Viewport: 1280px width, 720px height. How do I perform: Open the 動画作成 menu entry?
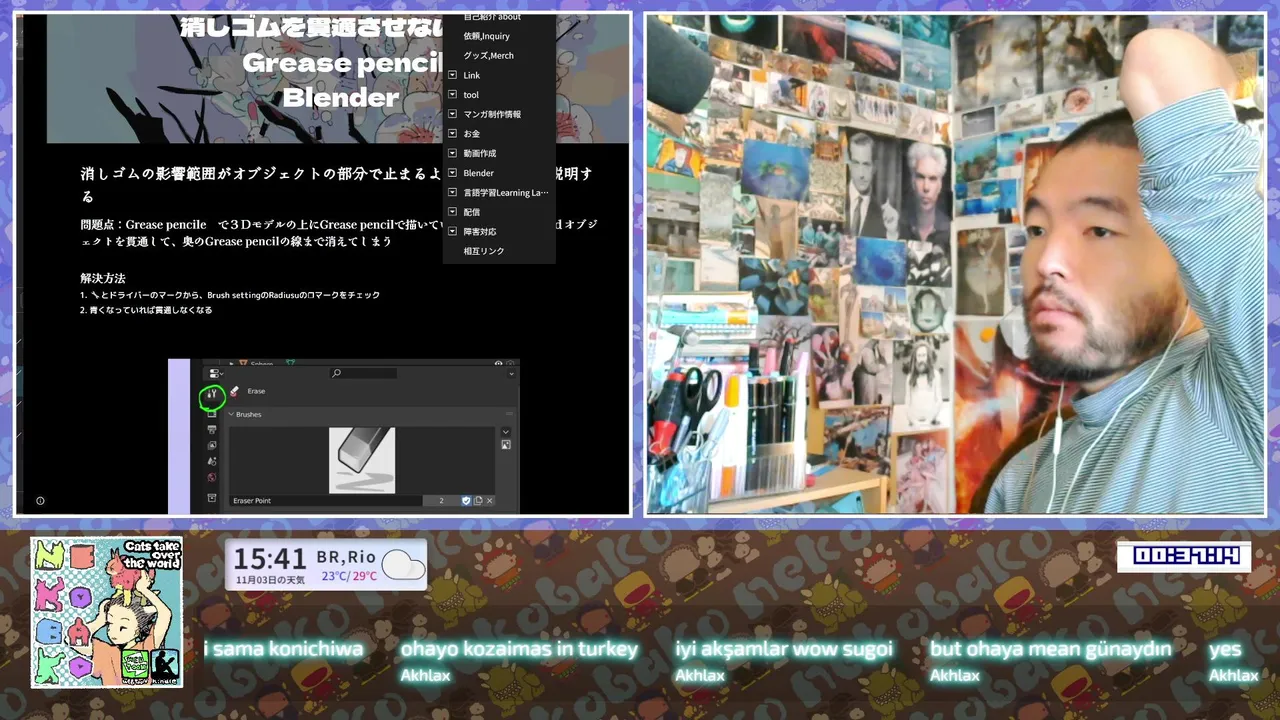point(479,153)
